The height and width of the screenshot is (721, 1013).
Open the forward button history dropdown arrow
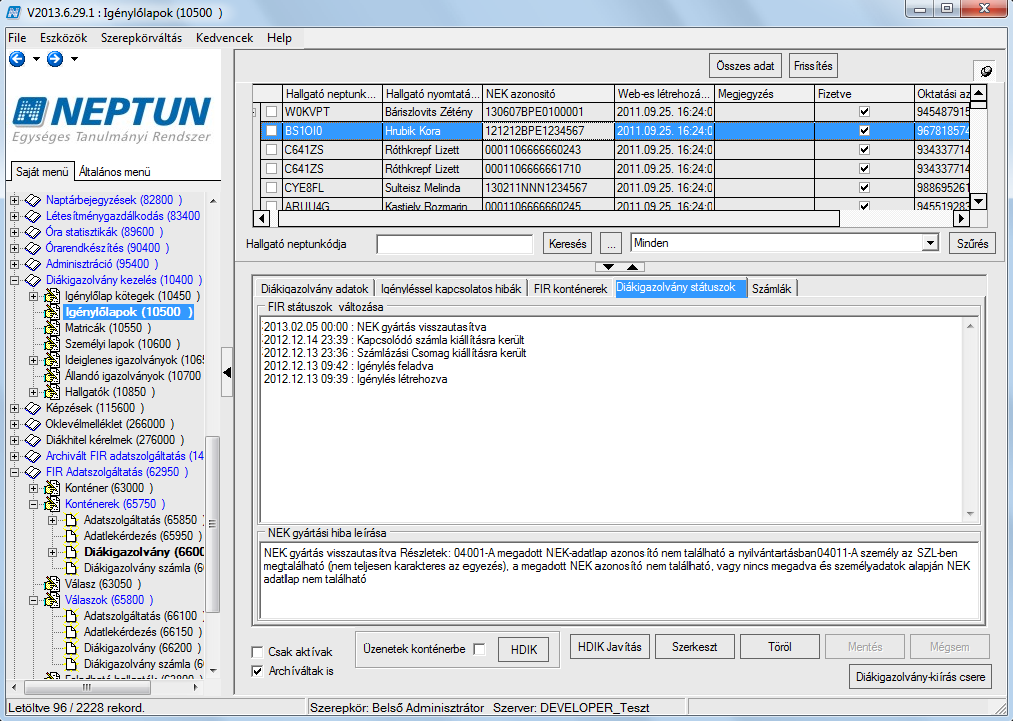coord(74,59)
